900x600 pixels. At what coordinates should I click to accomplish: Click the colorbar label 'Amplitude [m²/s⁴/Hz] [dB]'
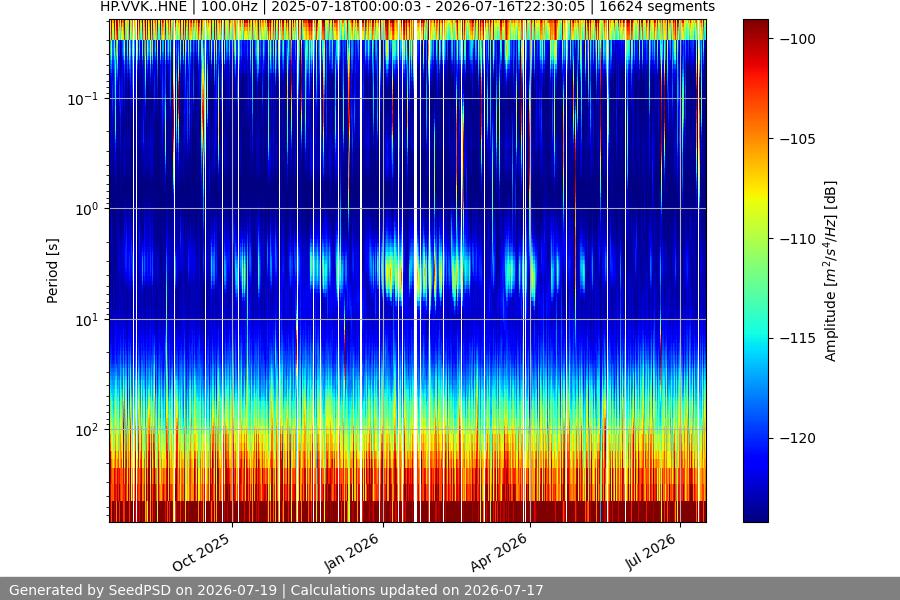tap(830, 271)
